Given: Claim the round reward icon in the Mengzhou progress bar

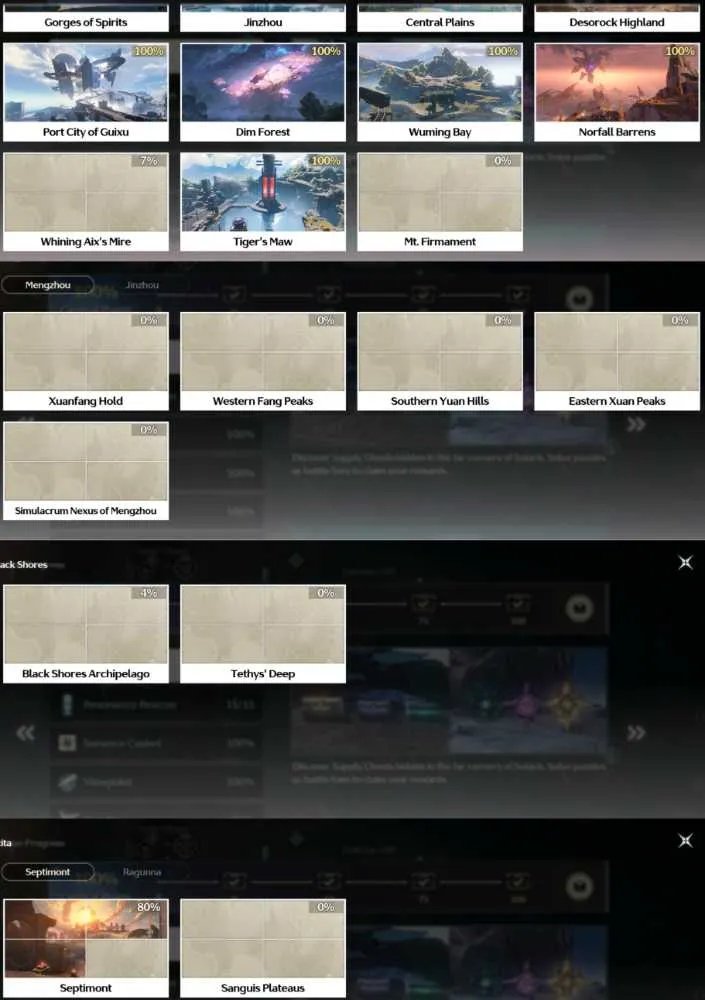Looking at the screenshot, I should tap(579, 298).
